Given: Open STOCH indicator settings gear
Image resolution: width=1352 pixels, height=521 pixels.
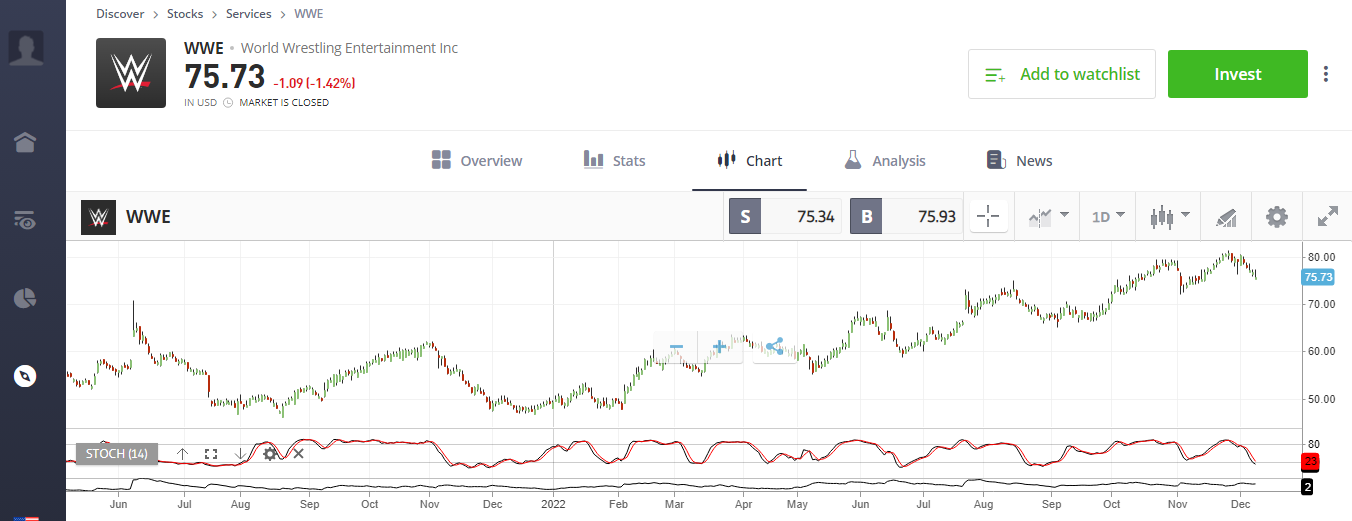Looking at the screenshot, I should pos(269,454).
